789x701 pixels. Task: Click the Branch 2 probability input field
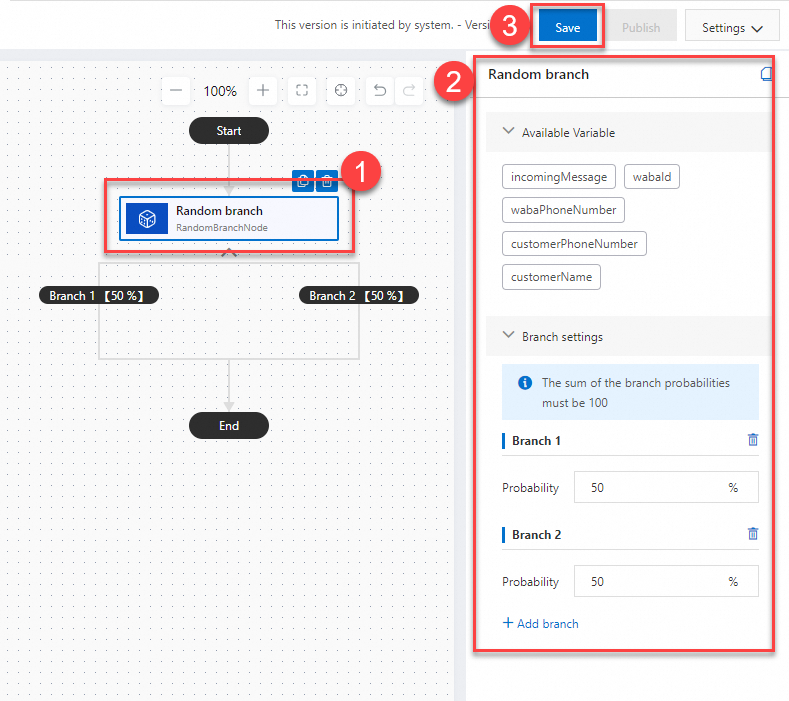pyautogui.click(x=666, y=581)
